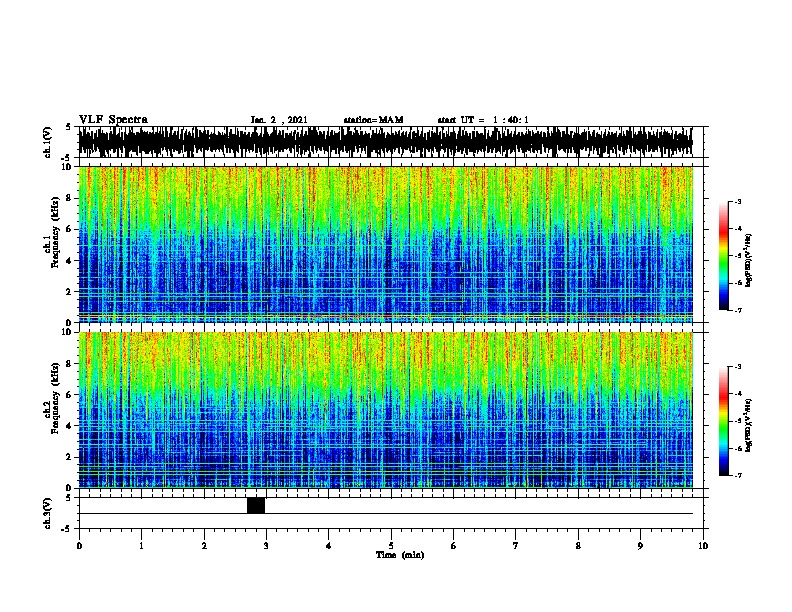Click the ch.3(V) axis label at the bottom
Image resolution: width=792 pixels, height=612 pixels.
[x=47, y=513]
